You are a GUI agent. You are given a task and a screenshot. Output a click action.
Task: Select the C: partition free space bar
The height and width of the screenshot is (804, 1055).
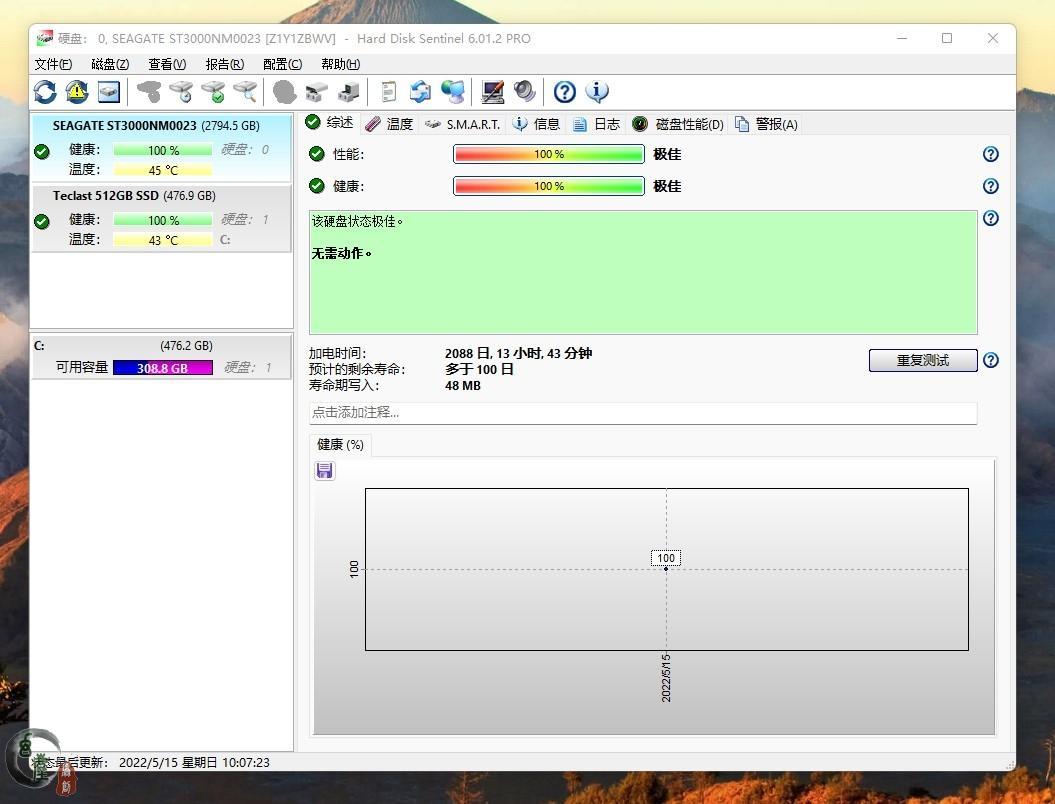pyautogui.click(x=162, y=368)
